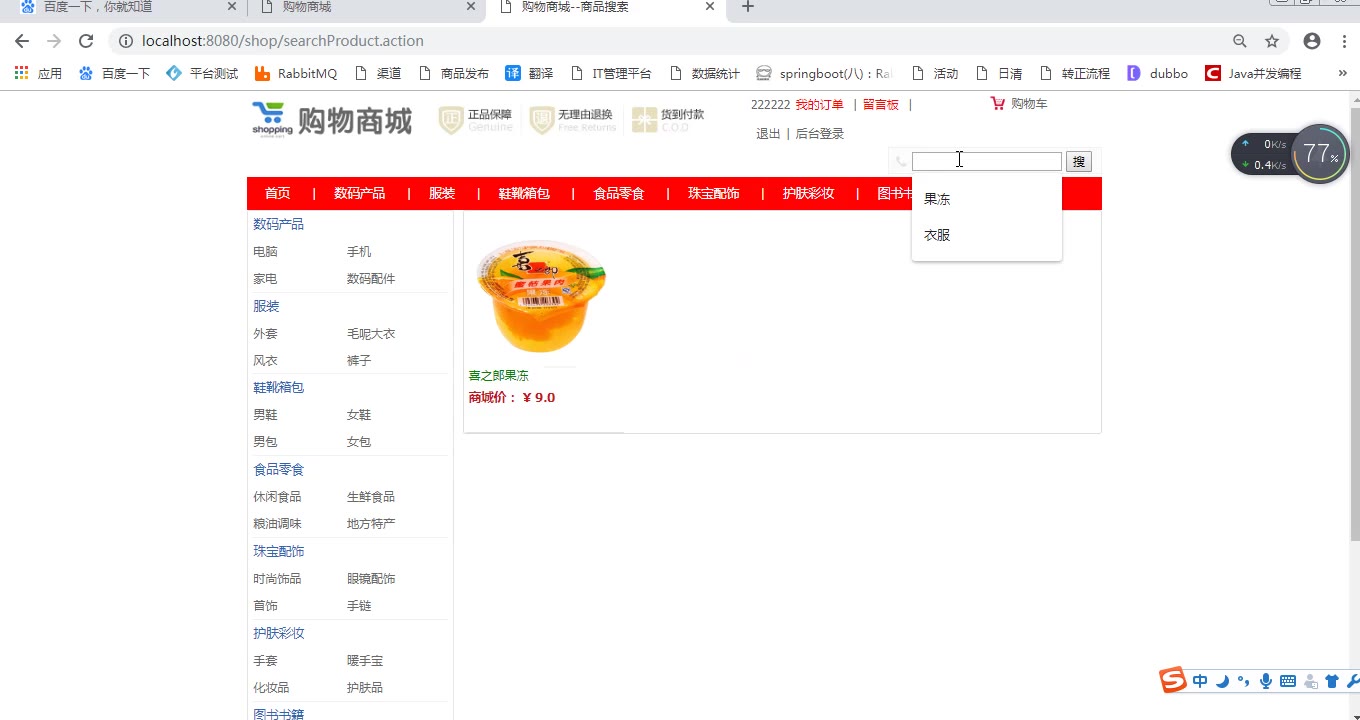Click the Sogou input method S icon
The width and height of the screenshot is (1360, 720).
coord(1173,680)
